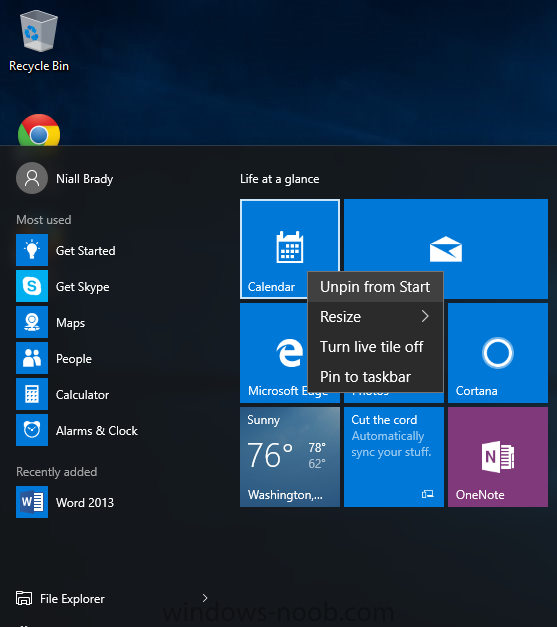Click the File Explorer label

click(72, 599)
